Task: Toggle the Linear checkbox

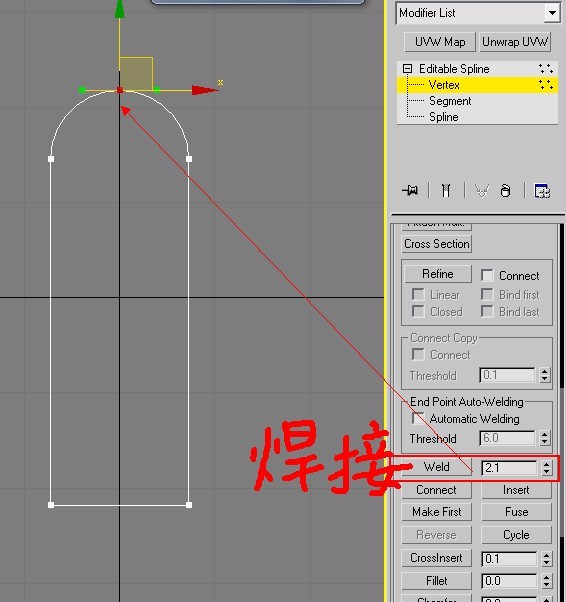Action: pos(418,294)
